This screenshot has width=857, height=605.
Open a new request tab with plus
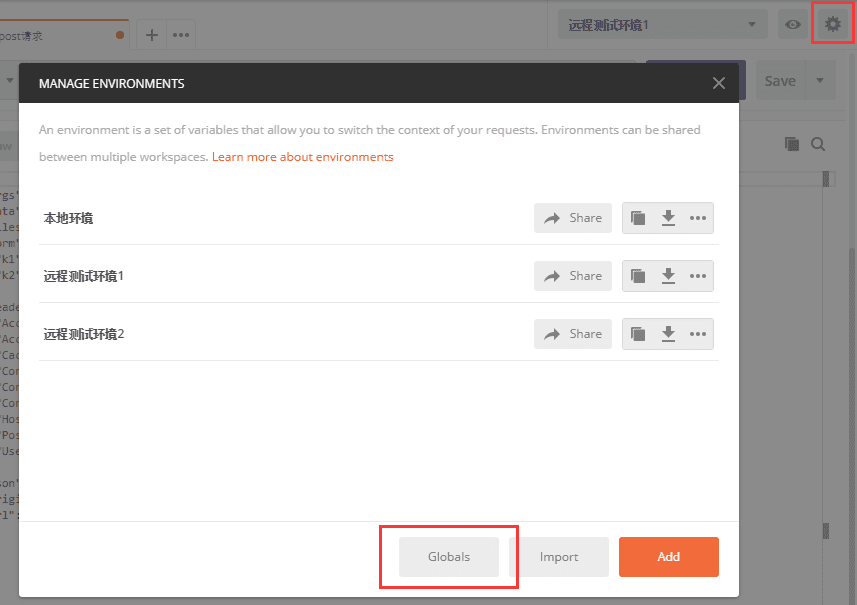151,35
